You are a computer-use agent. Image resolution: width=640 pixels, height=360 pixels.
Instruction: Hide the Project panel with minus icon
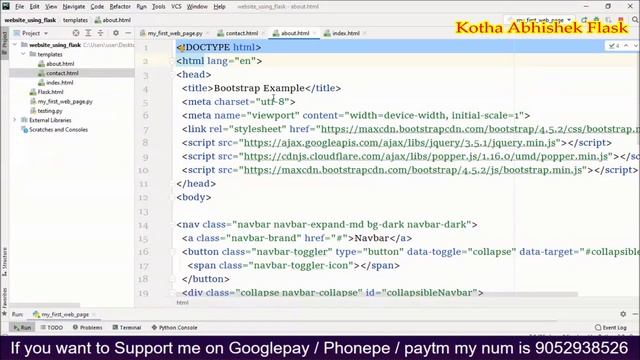pyautogui.click(x=128, y=33)
